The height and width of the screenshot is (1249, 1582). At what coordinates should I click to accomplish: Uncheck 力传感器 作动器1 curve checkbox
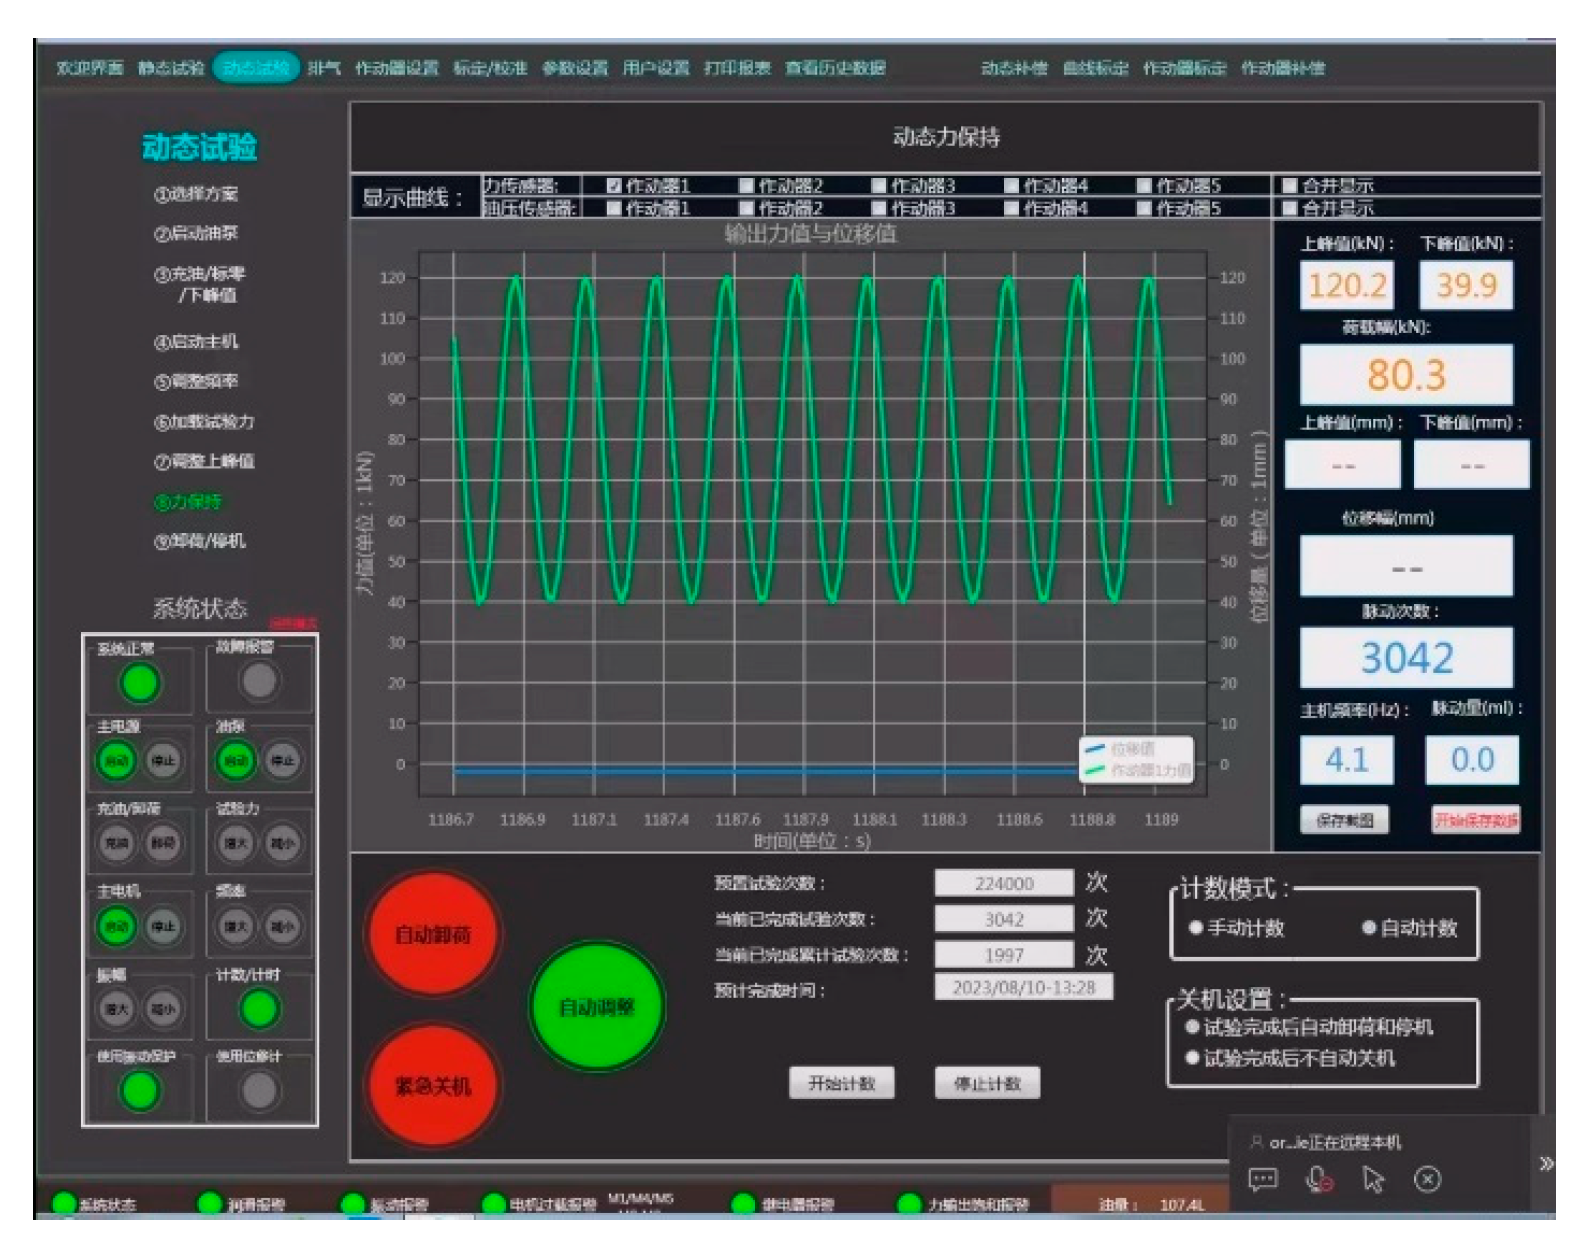point(614,186)
